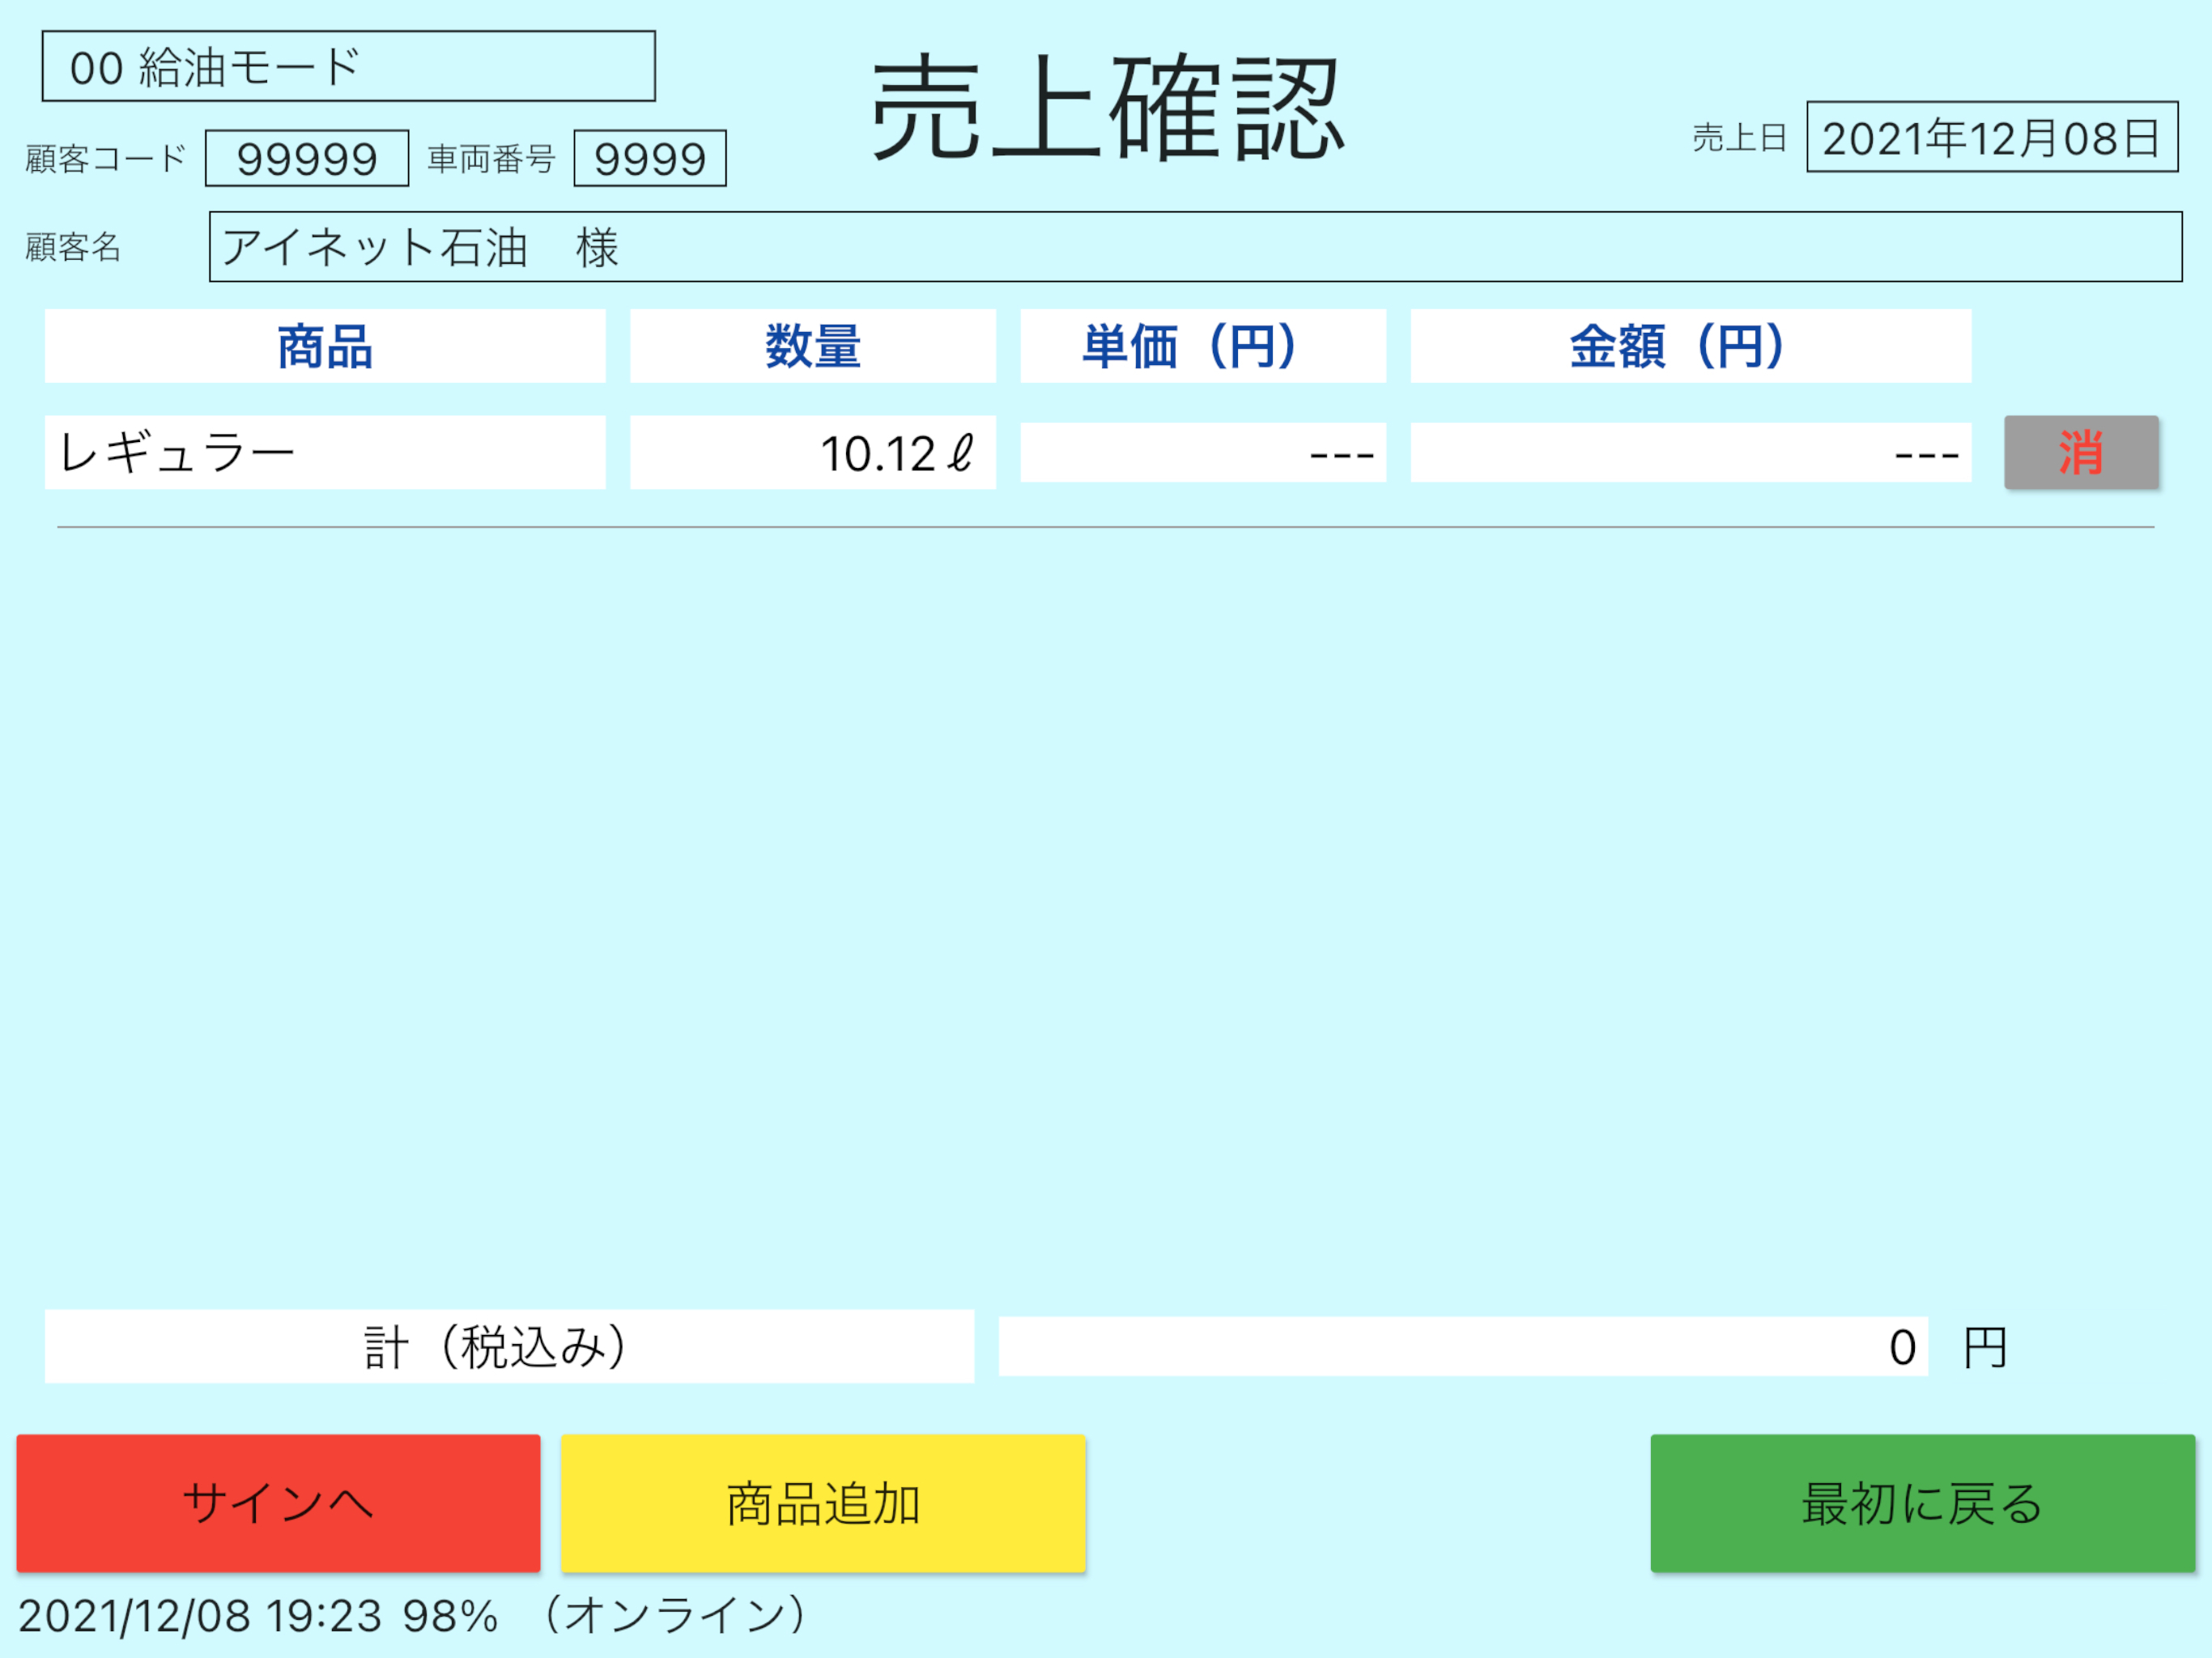Click the 10.12ℓ quantity cell

[812, 452]
